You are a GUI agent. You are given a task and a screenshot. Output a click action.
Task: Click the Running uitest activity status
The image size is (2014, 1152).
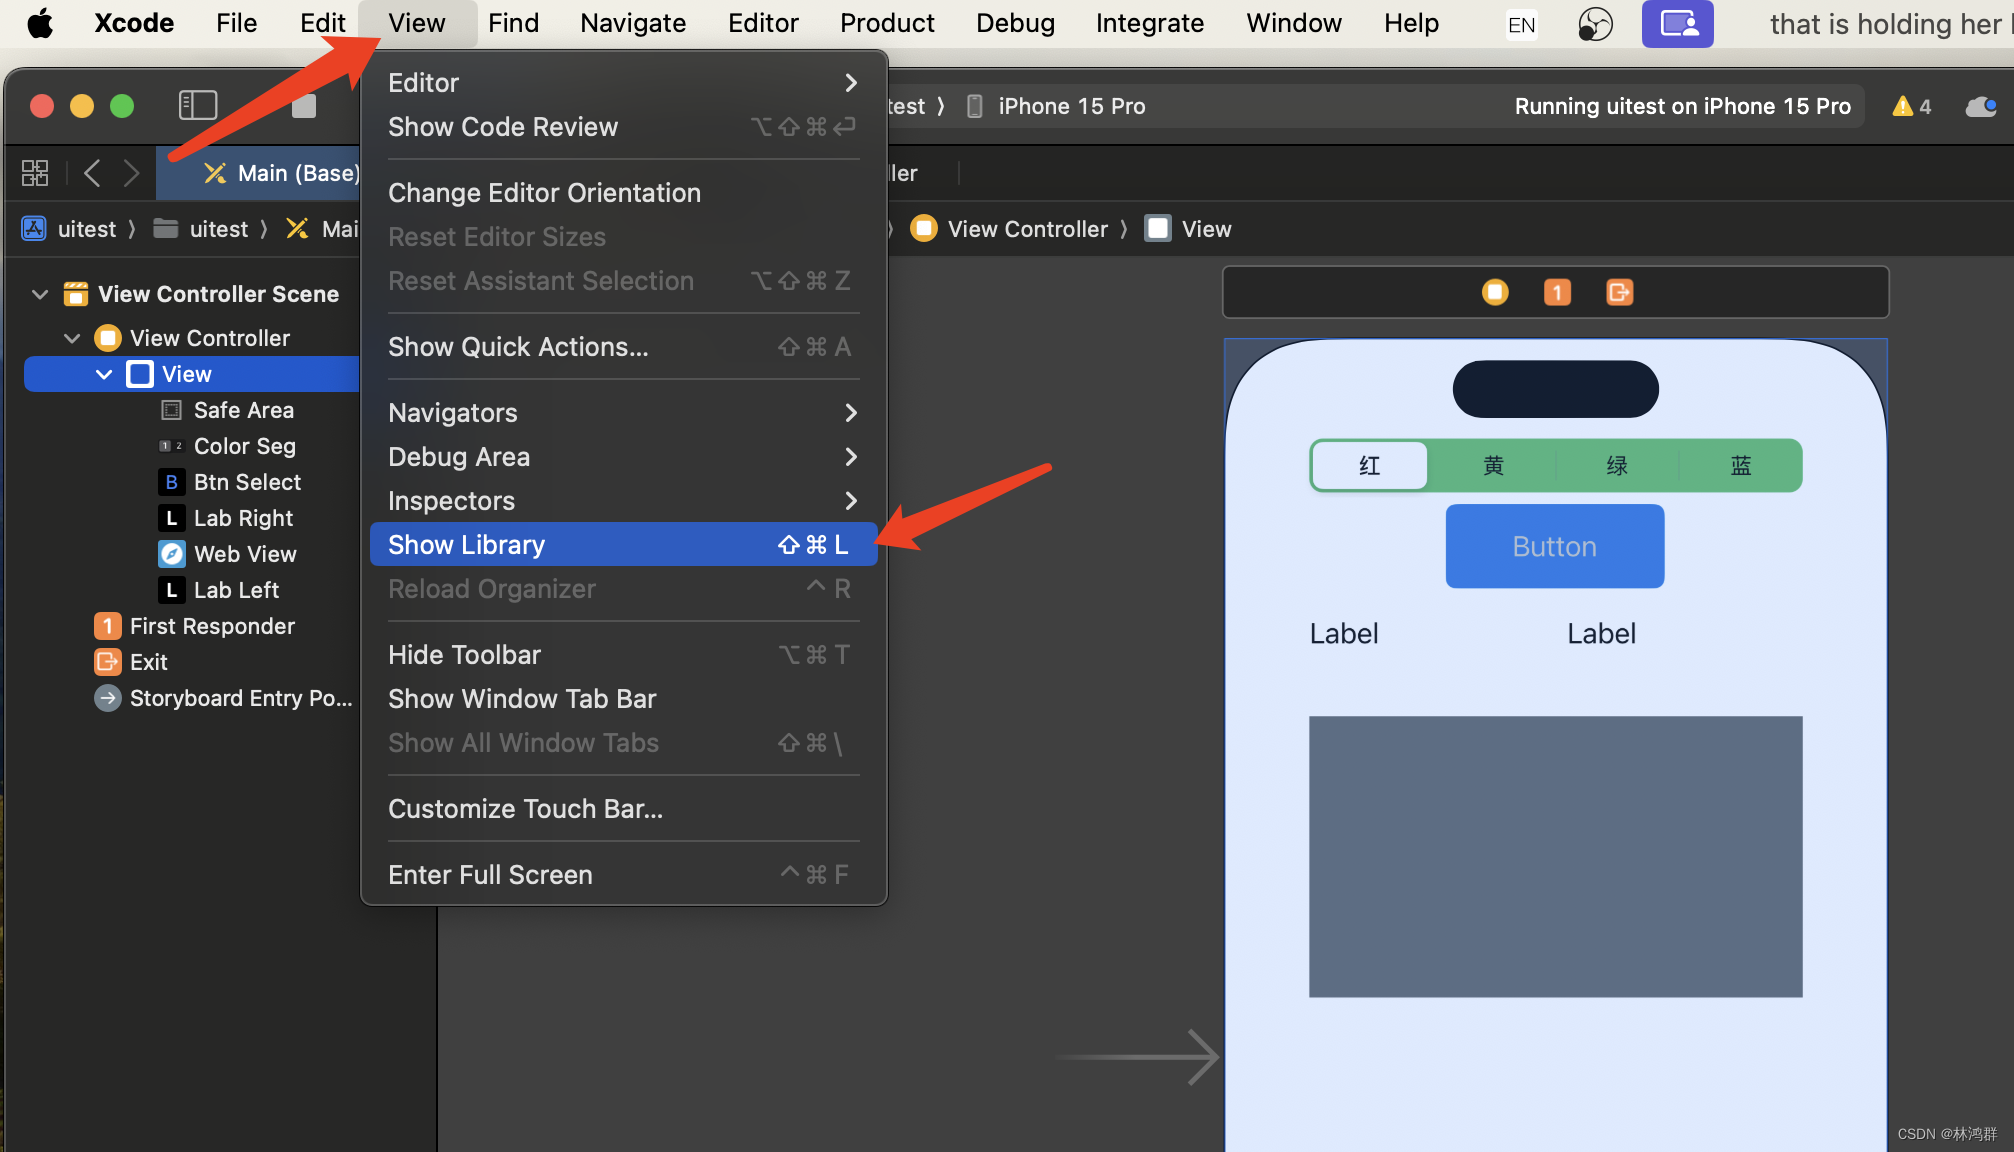[x=1682, y=106]
